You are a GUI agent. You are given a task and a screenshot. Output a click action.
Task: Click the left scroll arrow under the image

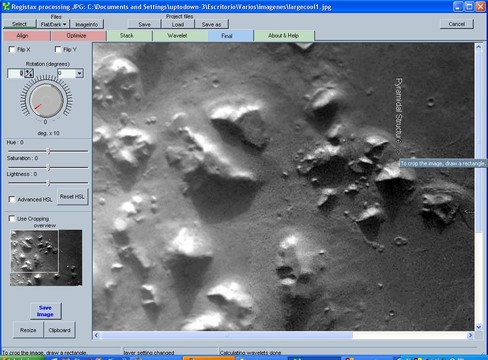coord(96,335)
